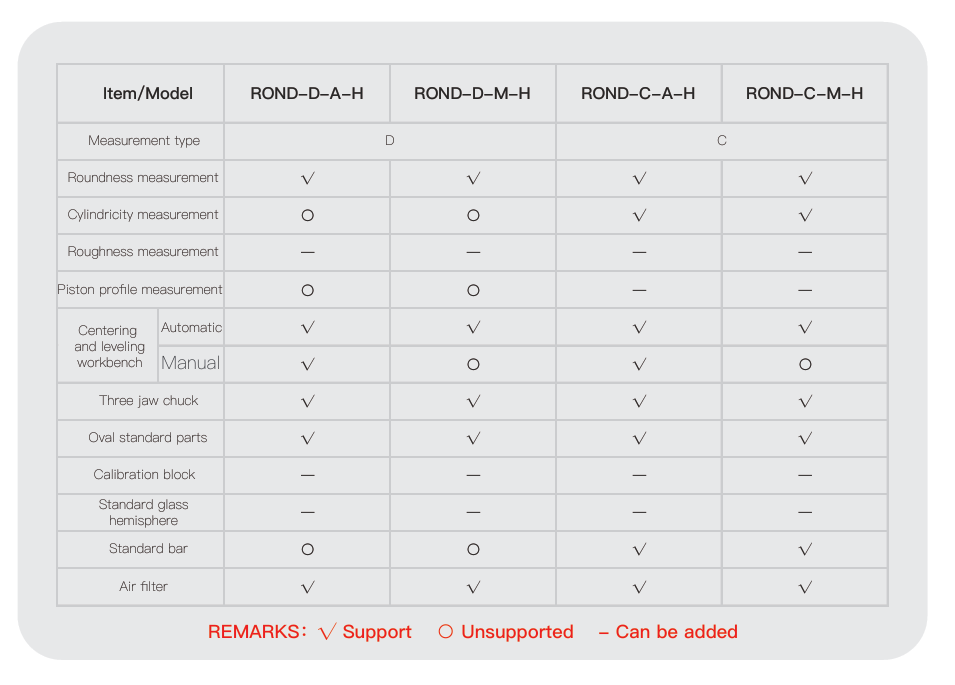Select the Three jaw chuck checkmark under ROND-C-A-H
The height and width of the screenshot is (685, 955).
click(x=639, y=402)
